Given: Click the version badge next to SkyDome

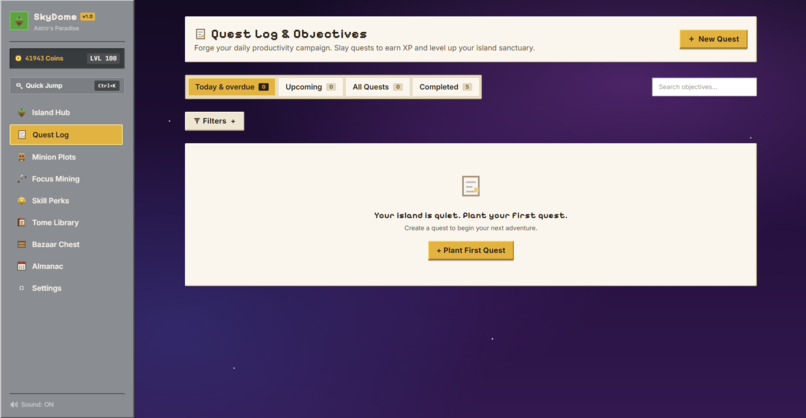Looking at the screenshot, I should pyautogui.click(x=87, y=16).
